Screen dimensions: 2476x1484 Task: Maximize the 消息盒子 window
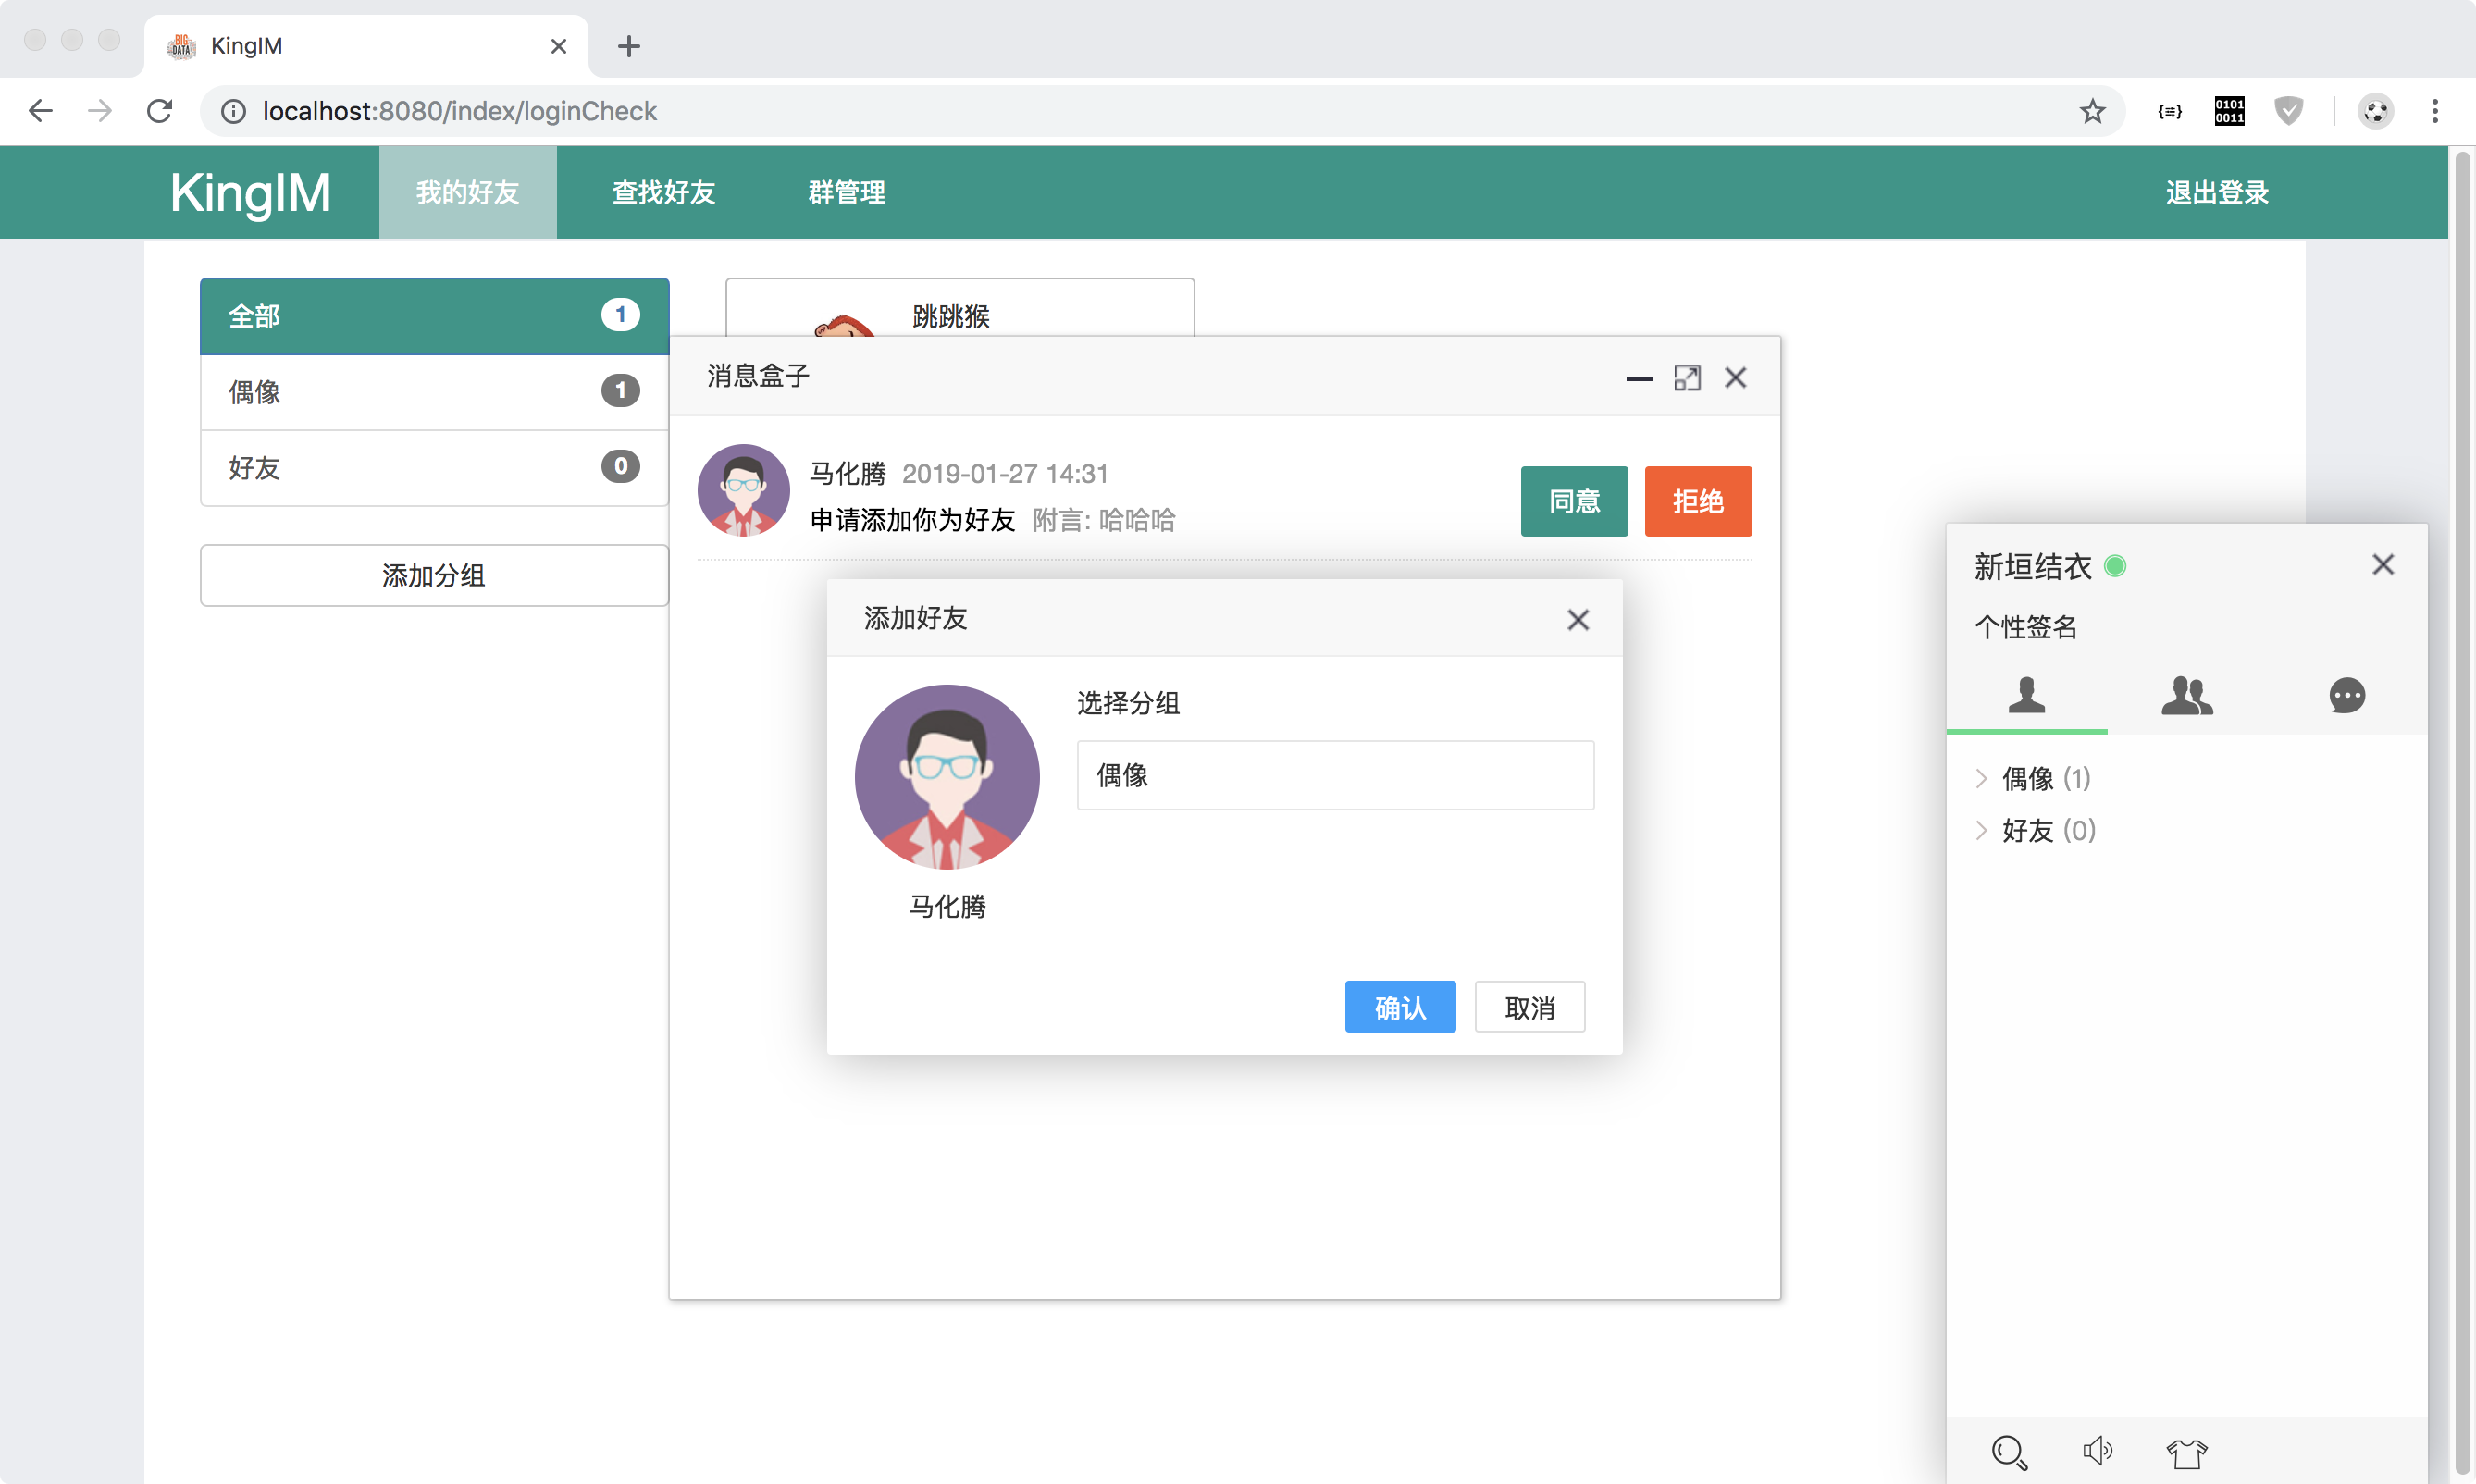click(x=1687, y=378)
